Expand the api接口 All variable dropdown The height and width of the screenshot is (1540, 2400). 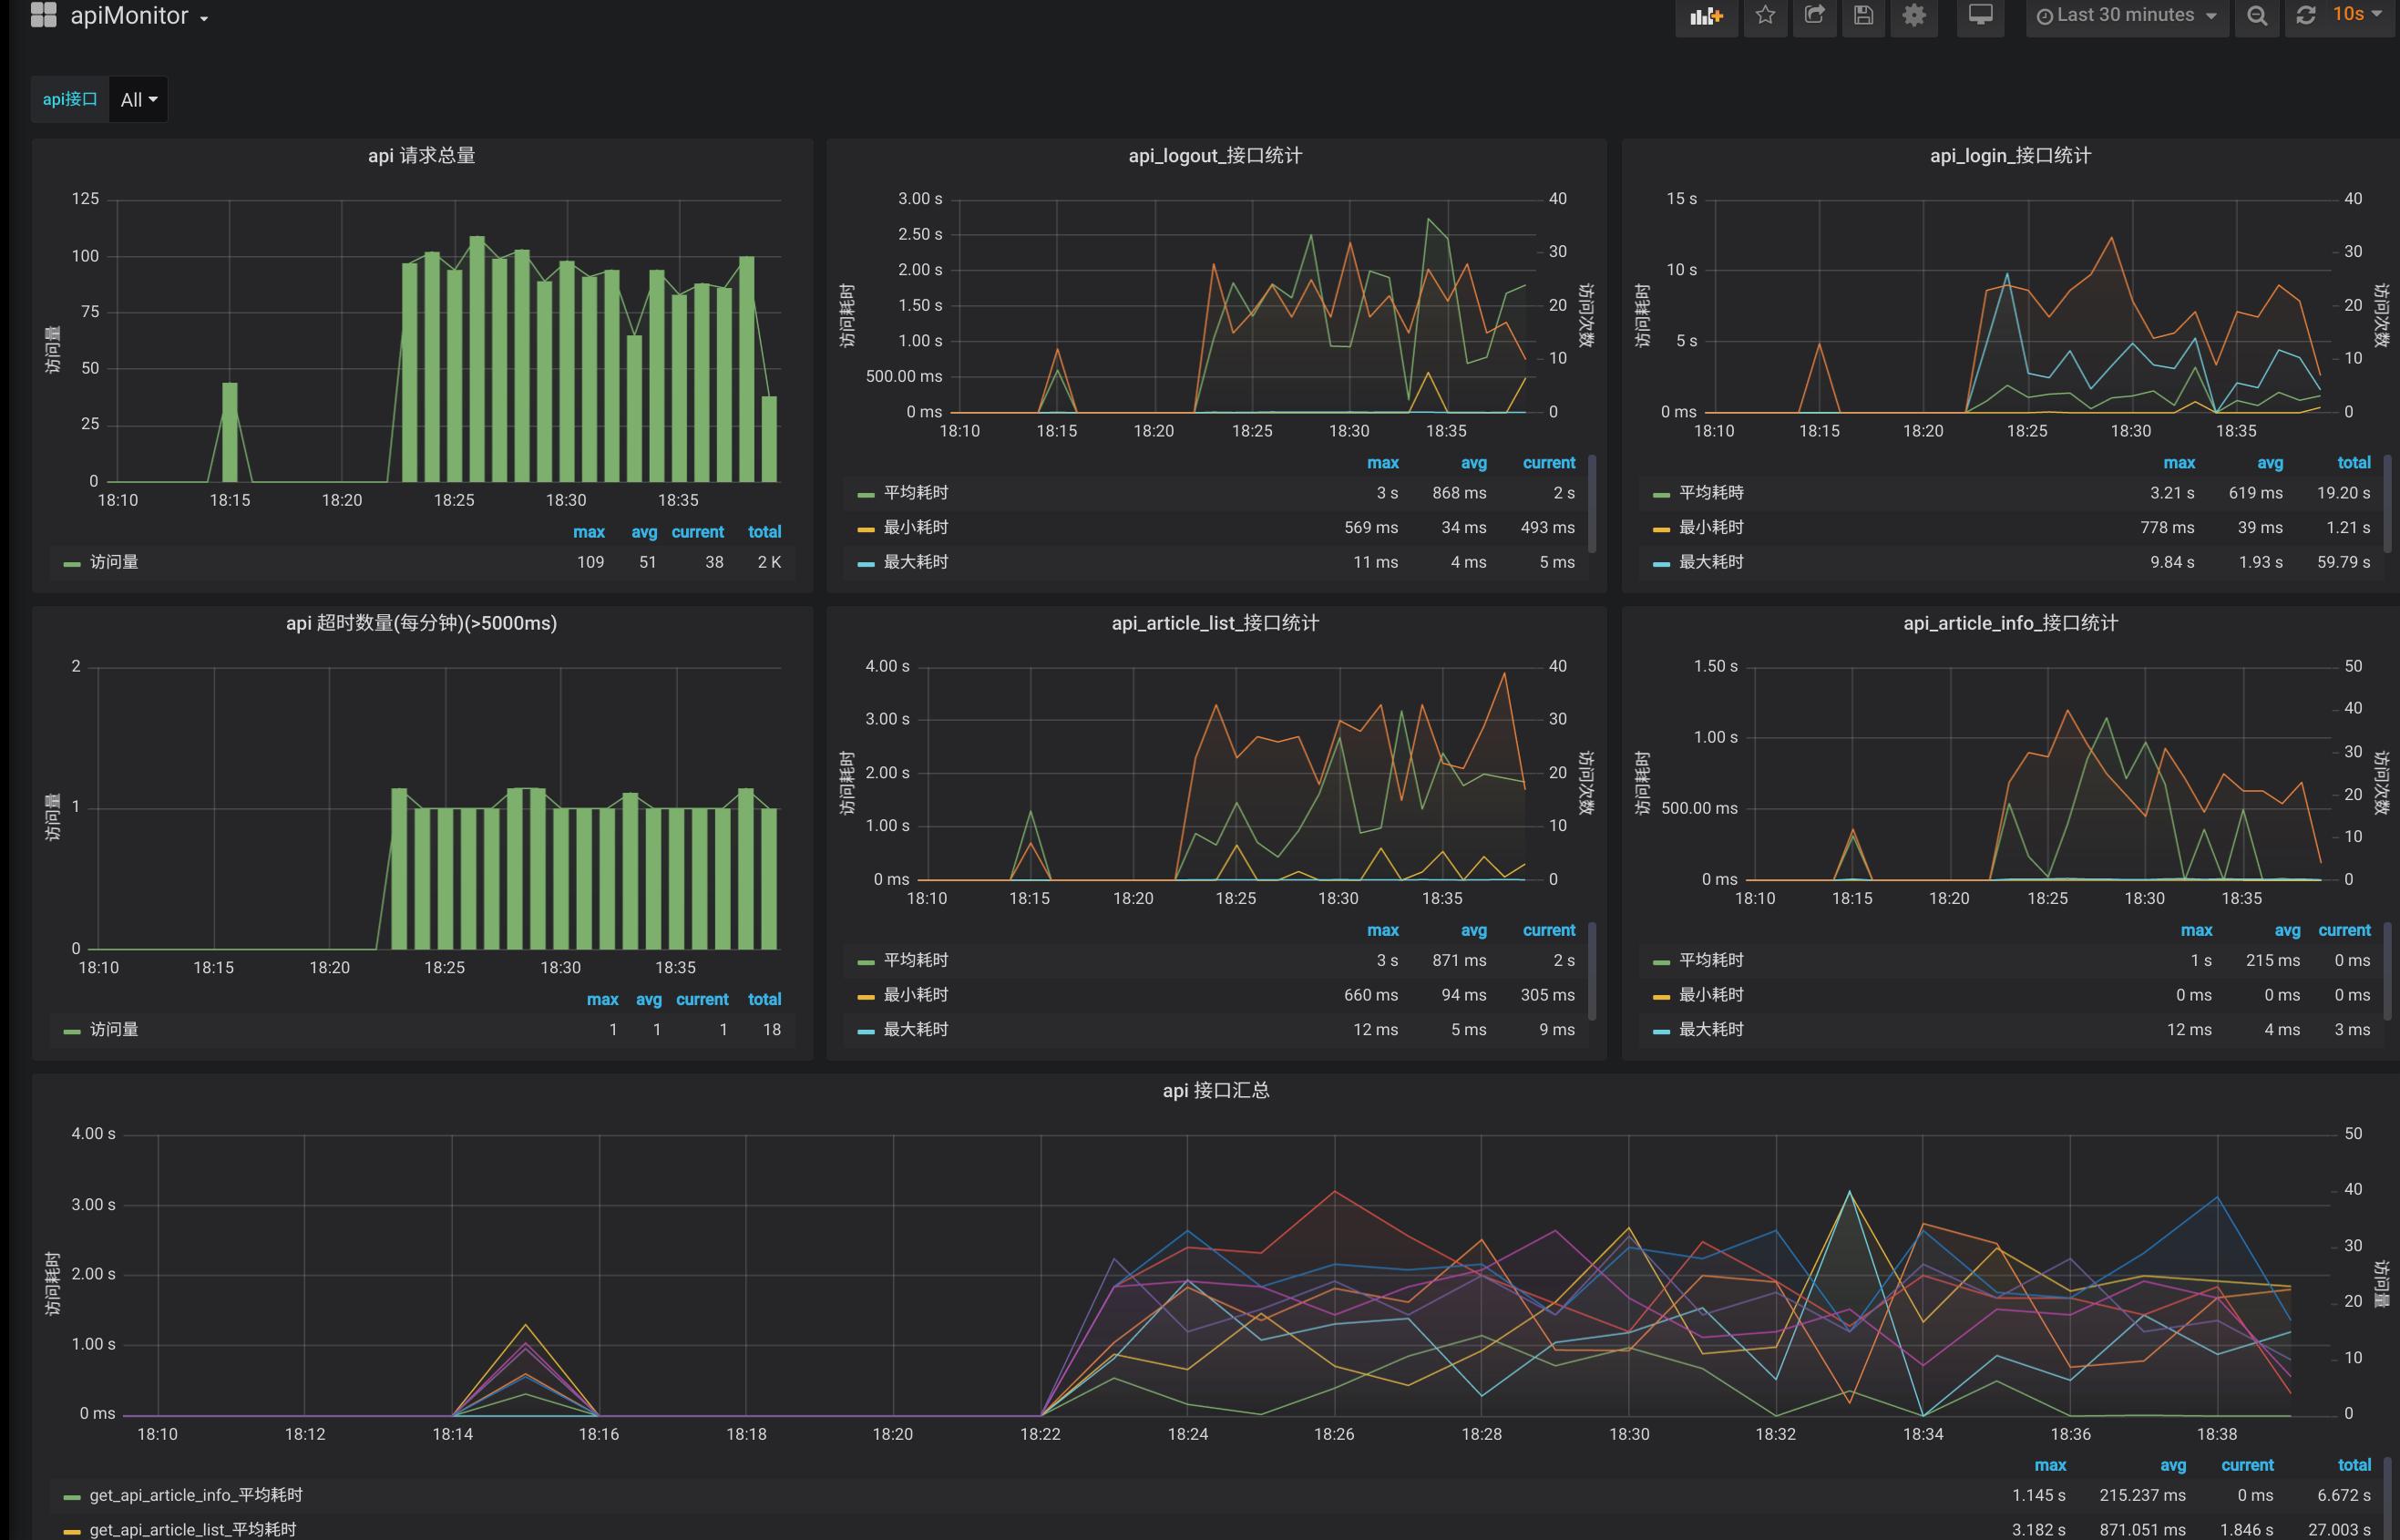coord(138,100)
